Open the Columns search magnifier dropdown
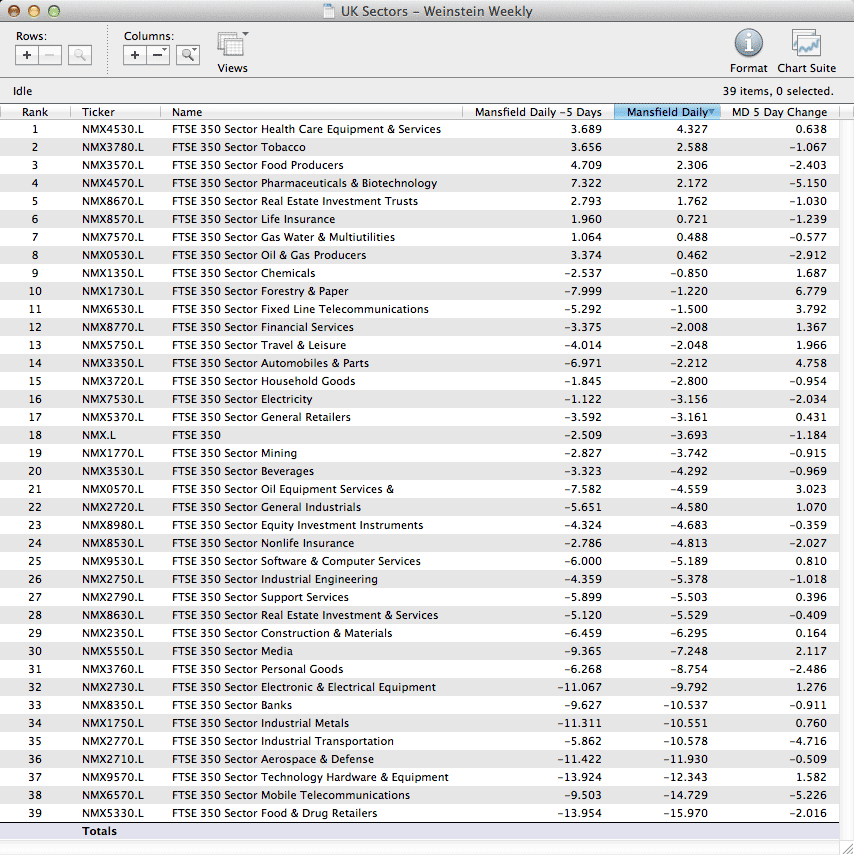Viewport: 854px width, 855px height. 188,56
